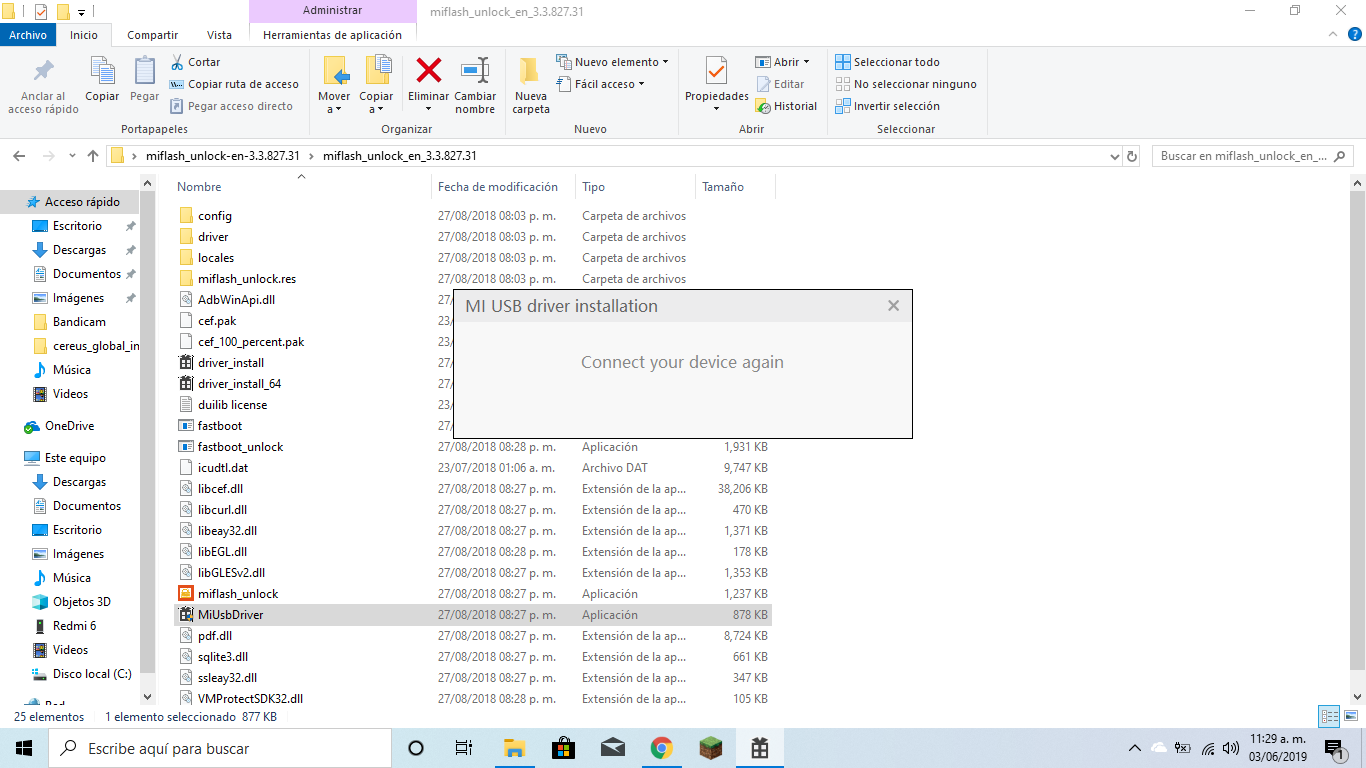
Task: Switch to large icons view button
Action: (x=1350, y=716)
